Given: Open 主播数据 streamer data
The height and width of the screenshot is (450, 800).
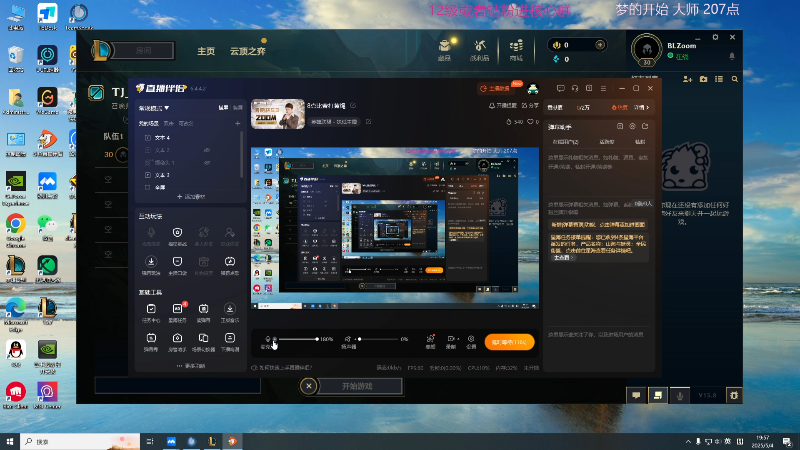Looking at the screenshot, I should [x=495, y=88].
